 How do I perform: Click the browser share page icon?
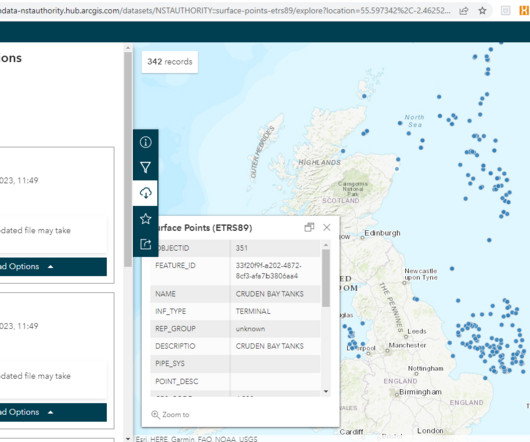(x=463, y=11)
